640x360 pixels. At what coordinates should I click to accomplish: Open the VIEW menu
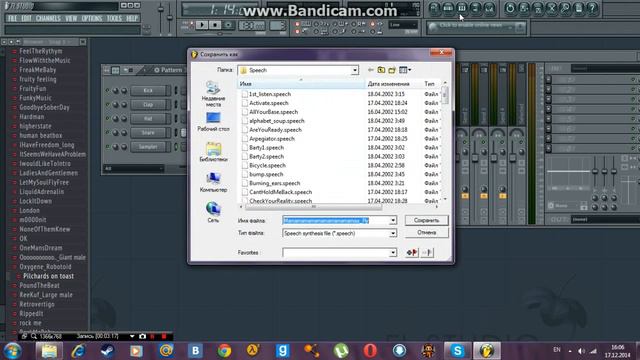[71, 18]
